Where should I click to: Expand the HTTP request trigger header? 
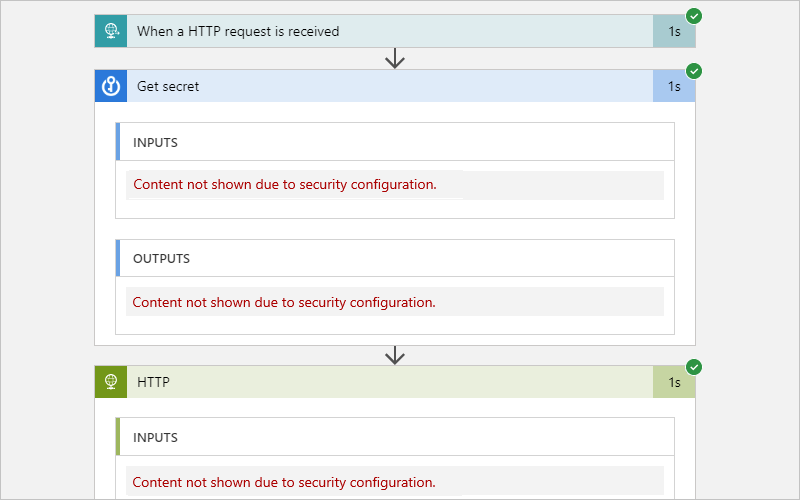click(x=390, y=31)
